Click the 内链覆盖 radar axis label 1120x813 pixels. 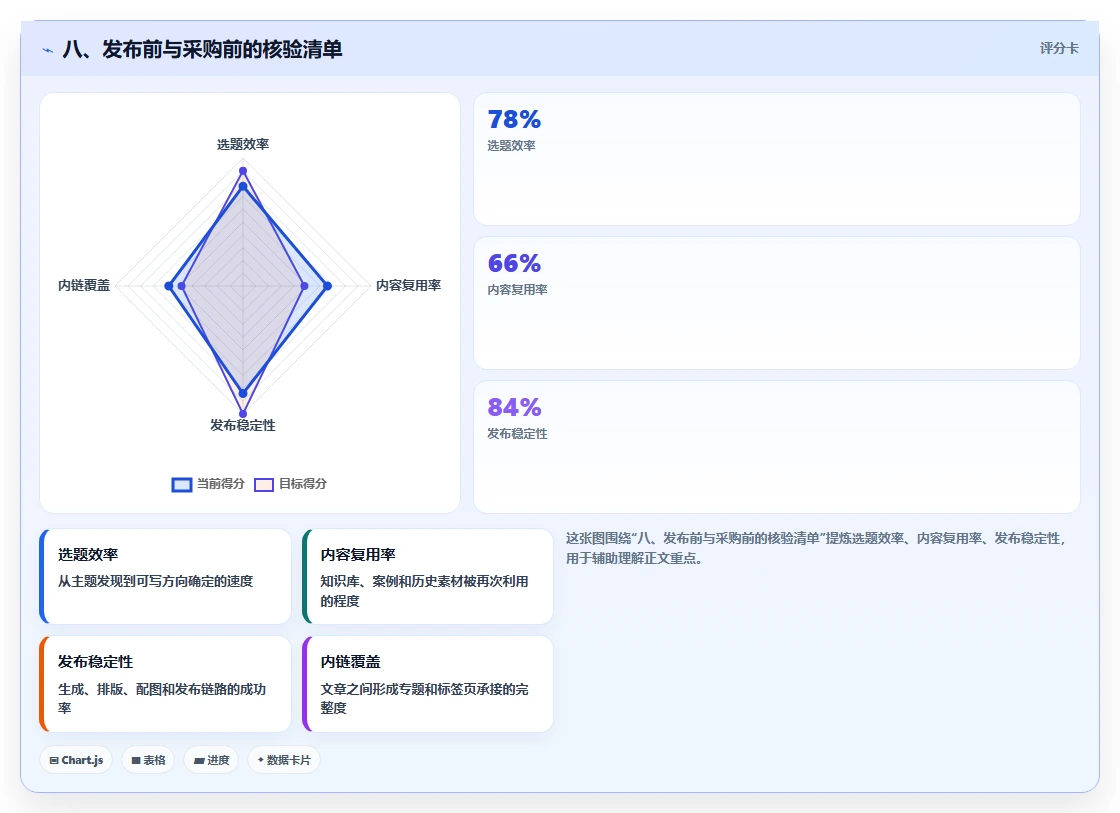coord(84,285)
